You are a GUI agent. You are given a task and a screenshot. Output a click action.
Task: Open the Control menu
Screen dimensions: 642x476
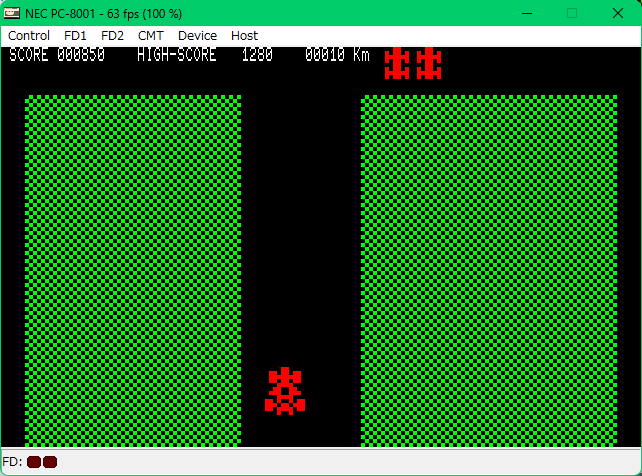(29, 35)
